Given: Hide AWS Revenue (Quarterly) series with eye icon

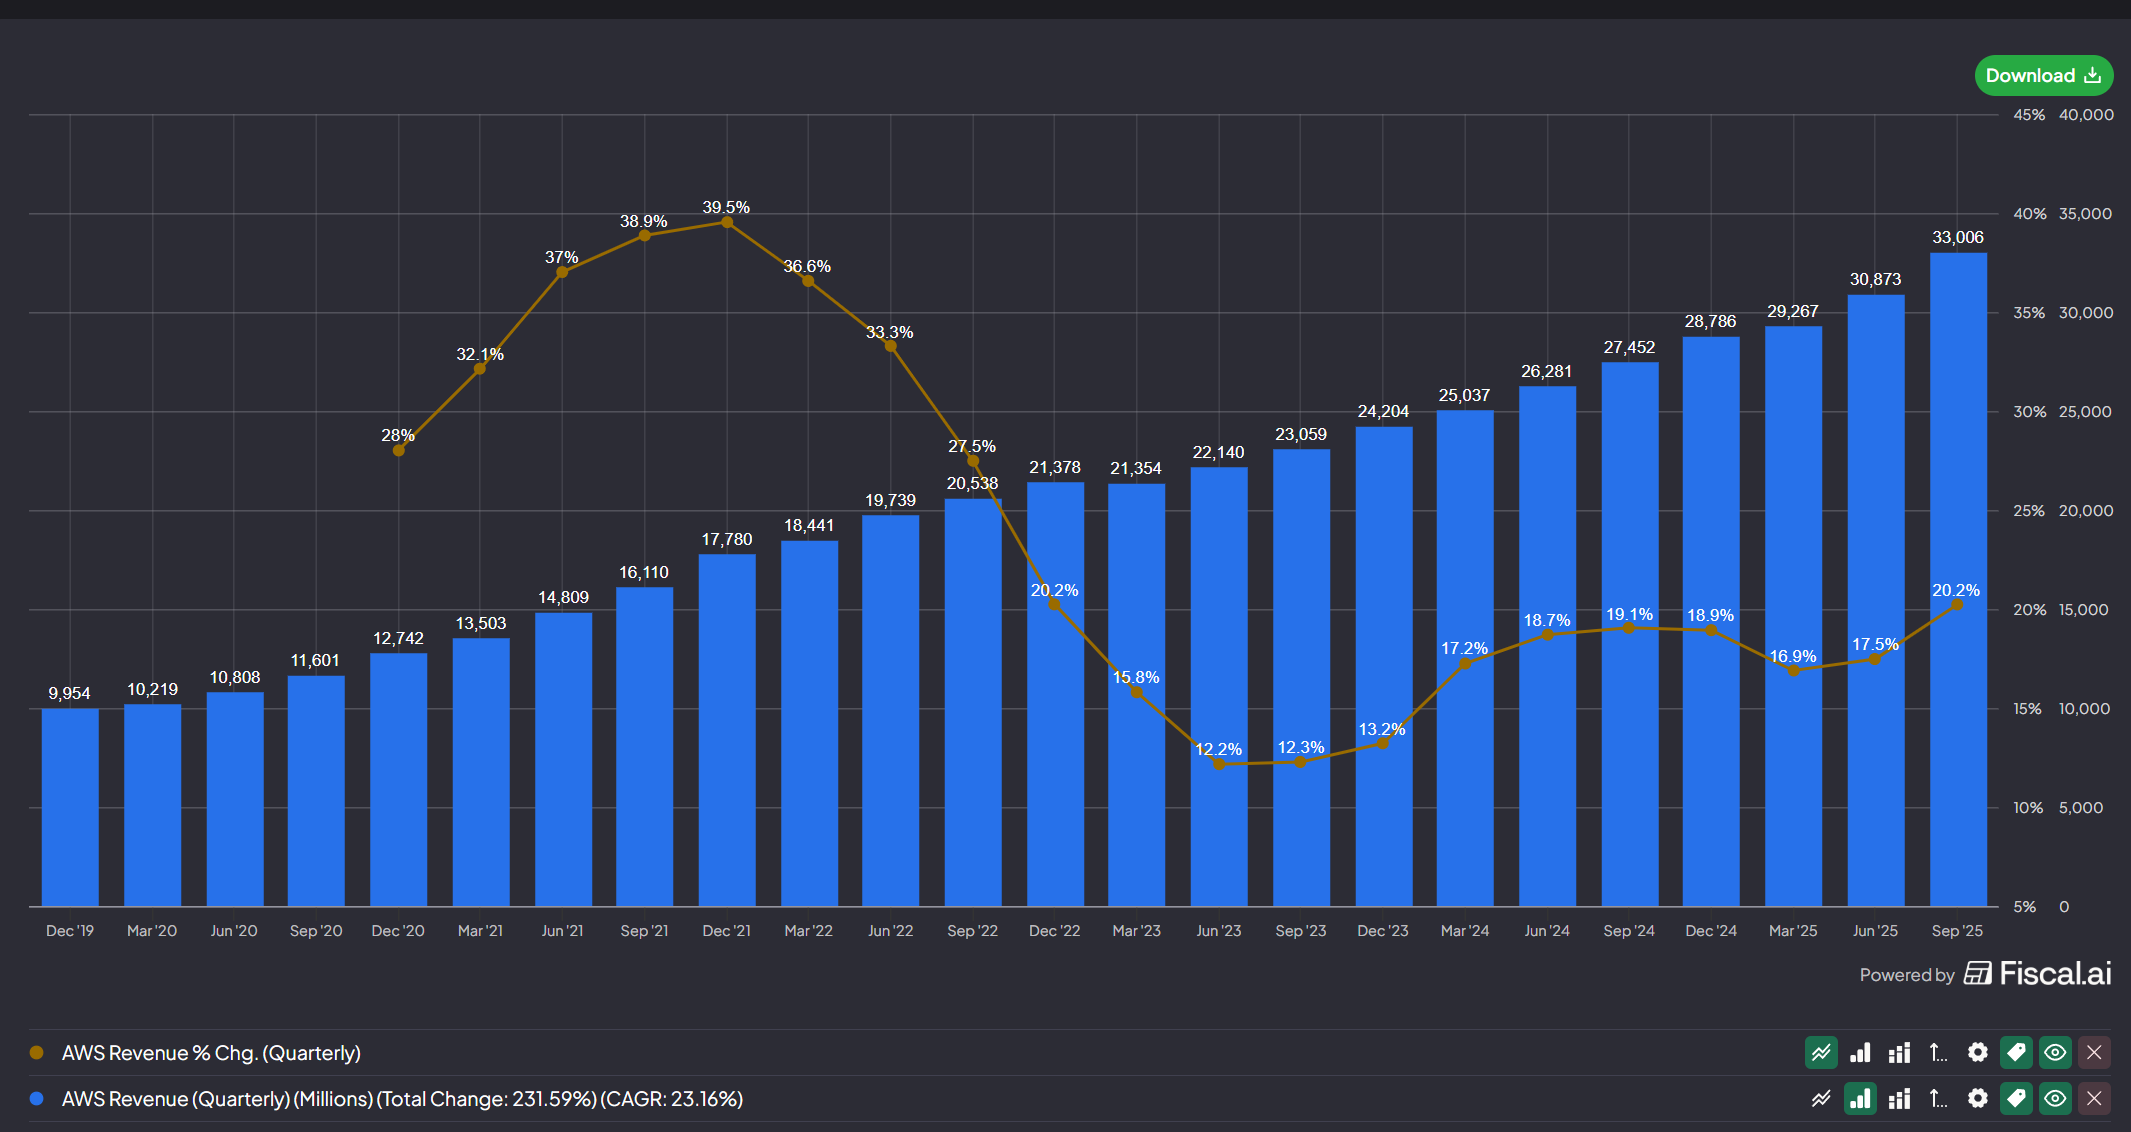Looking at the screenshot, I should [2055, 1098].
